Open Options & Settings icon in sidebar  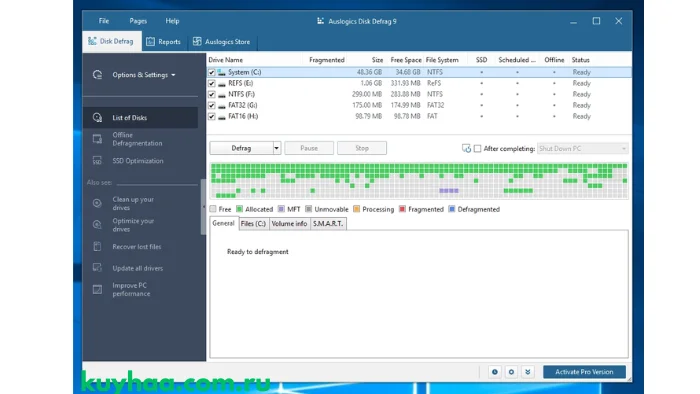[x=97, y=75]
